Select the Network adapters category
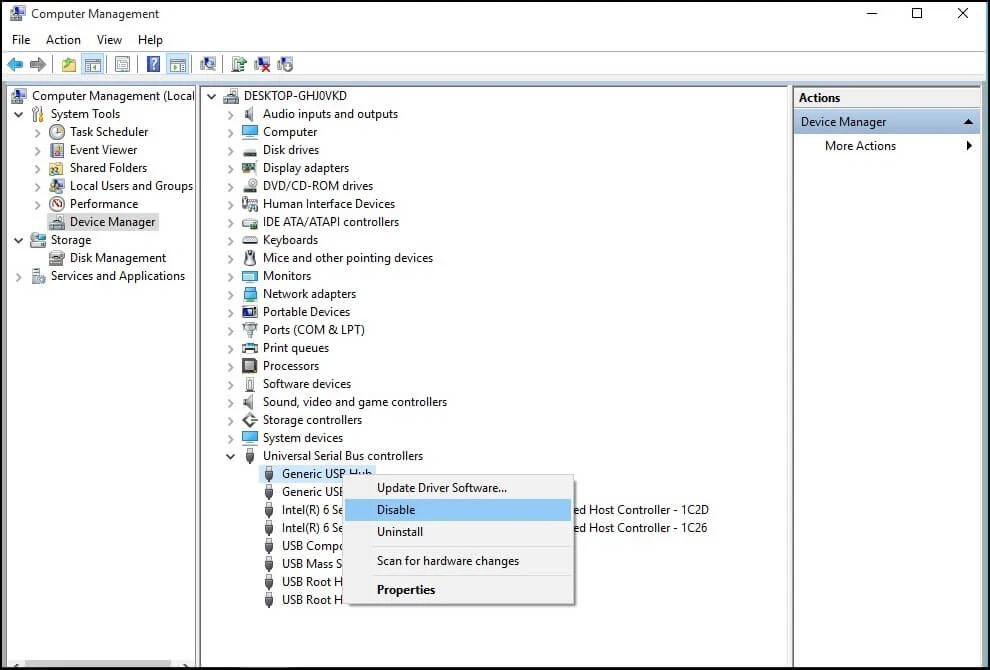990x670 pixels. 309,294
